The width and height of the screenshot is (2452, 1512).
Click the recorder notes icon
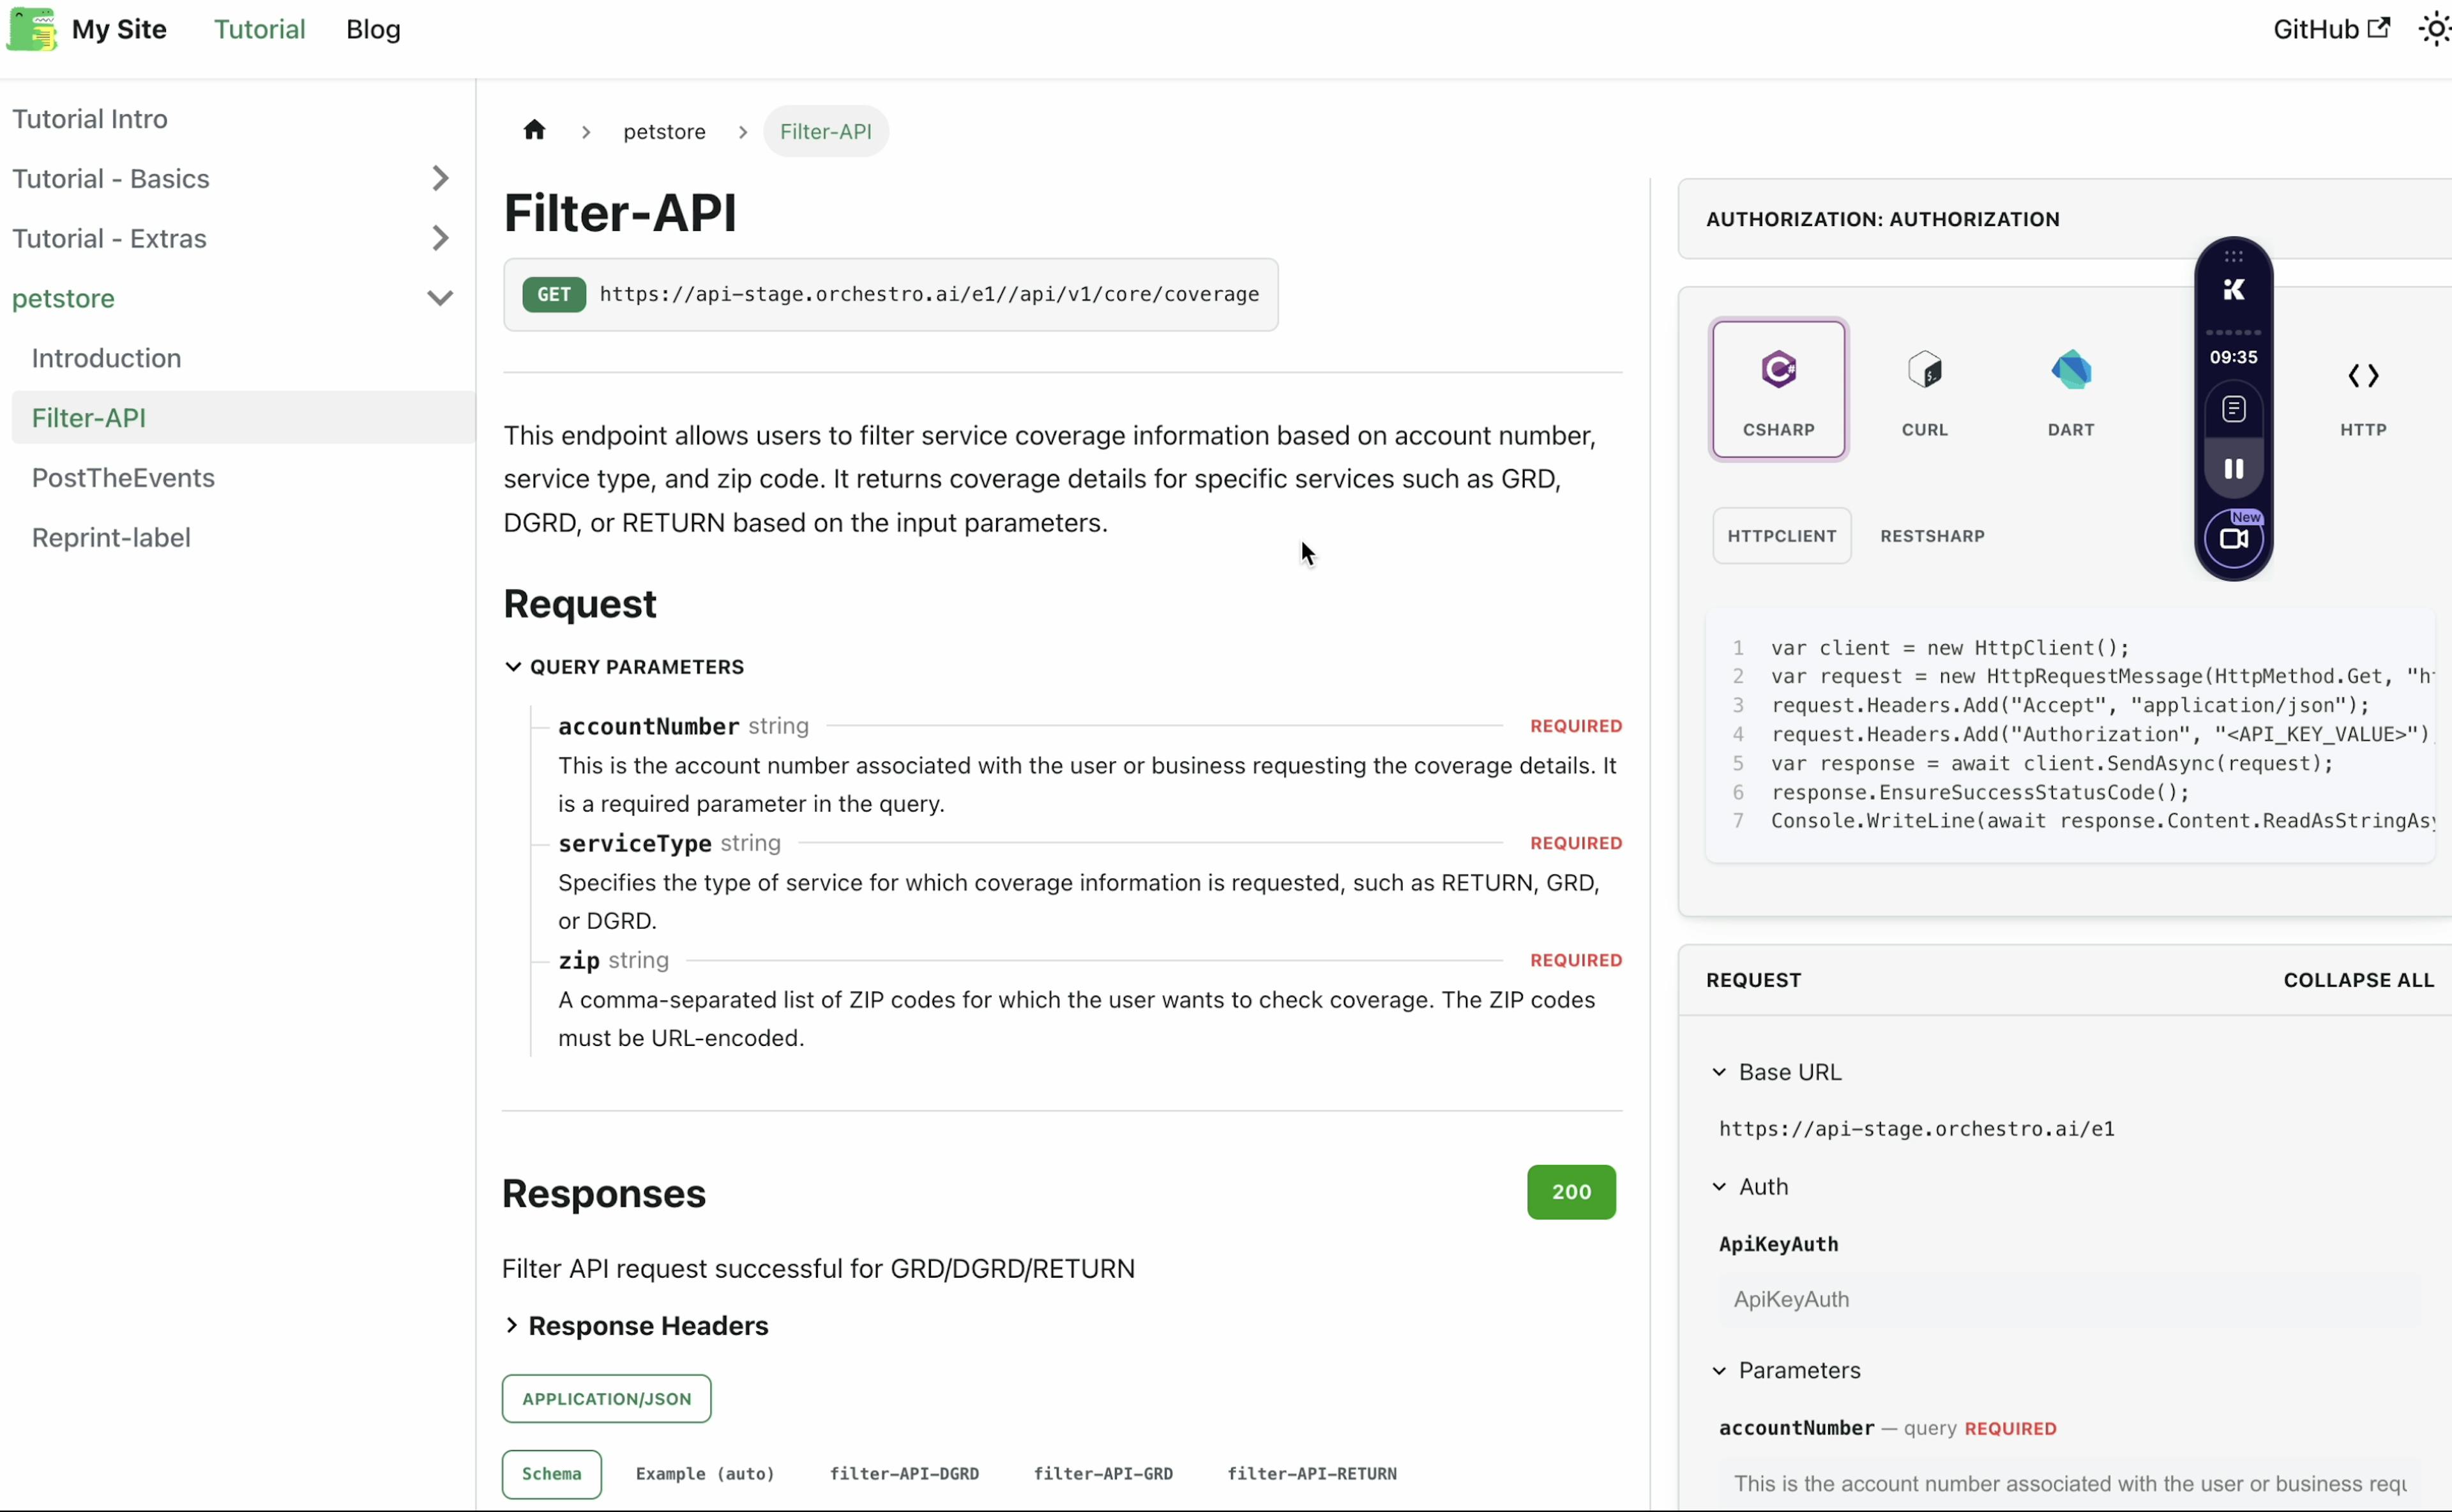(x=2233, y=409)
